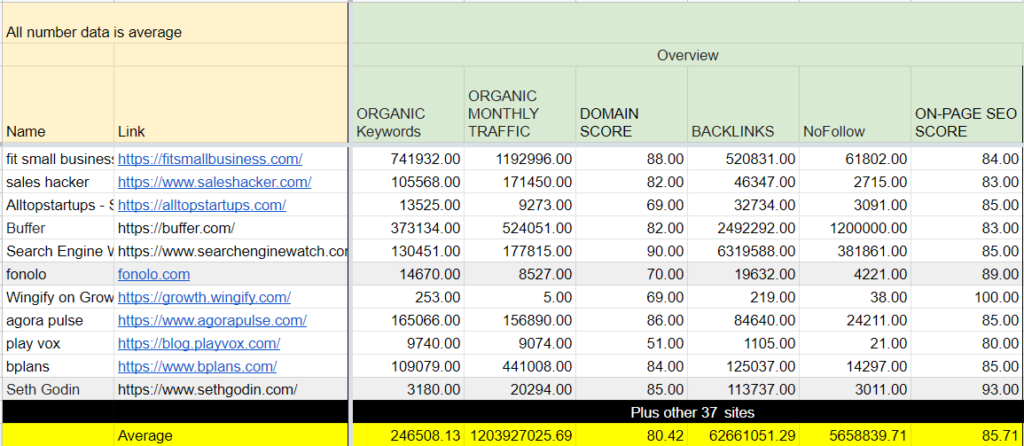
Task: Select the 520831.00 backlinks cell
Action: 743,159
